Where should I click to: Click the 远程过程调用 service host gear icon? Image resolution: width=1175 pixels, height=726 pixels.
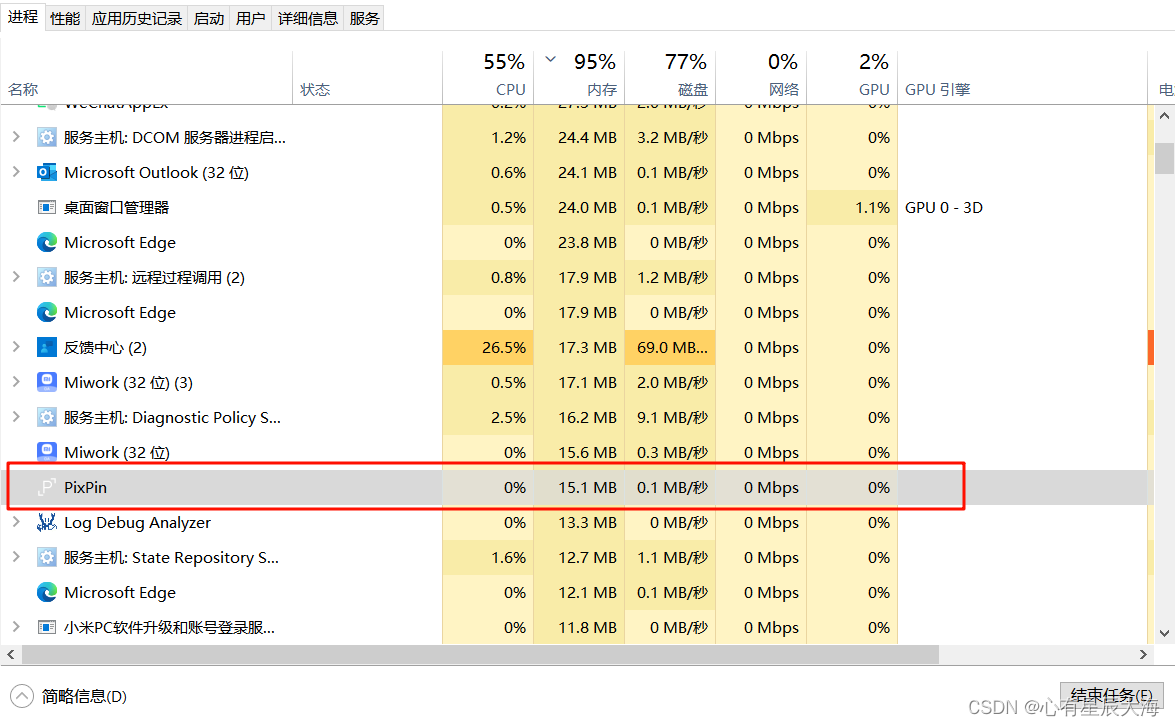click(x=46, y=277)
